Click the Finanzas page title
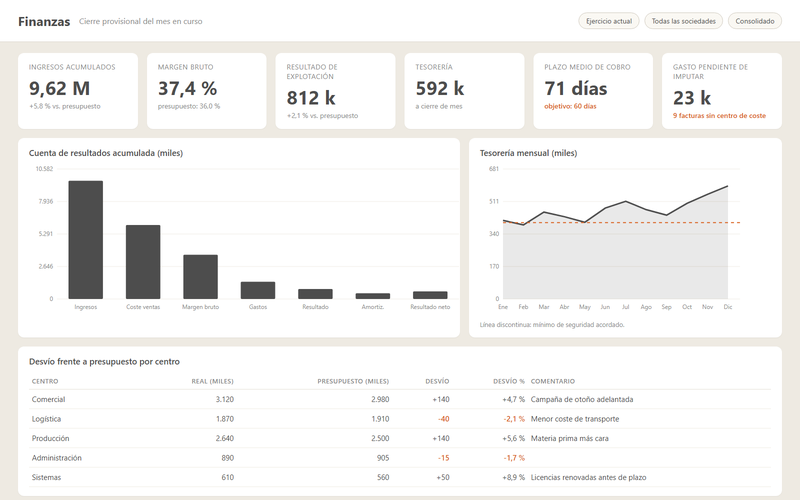 pyautogui.click(x=44, y=21)
